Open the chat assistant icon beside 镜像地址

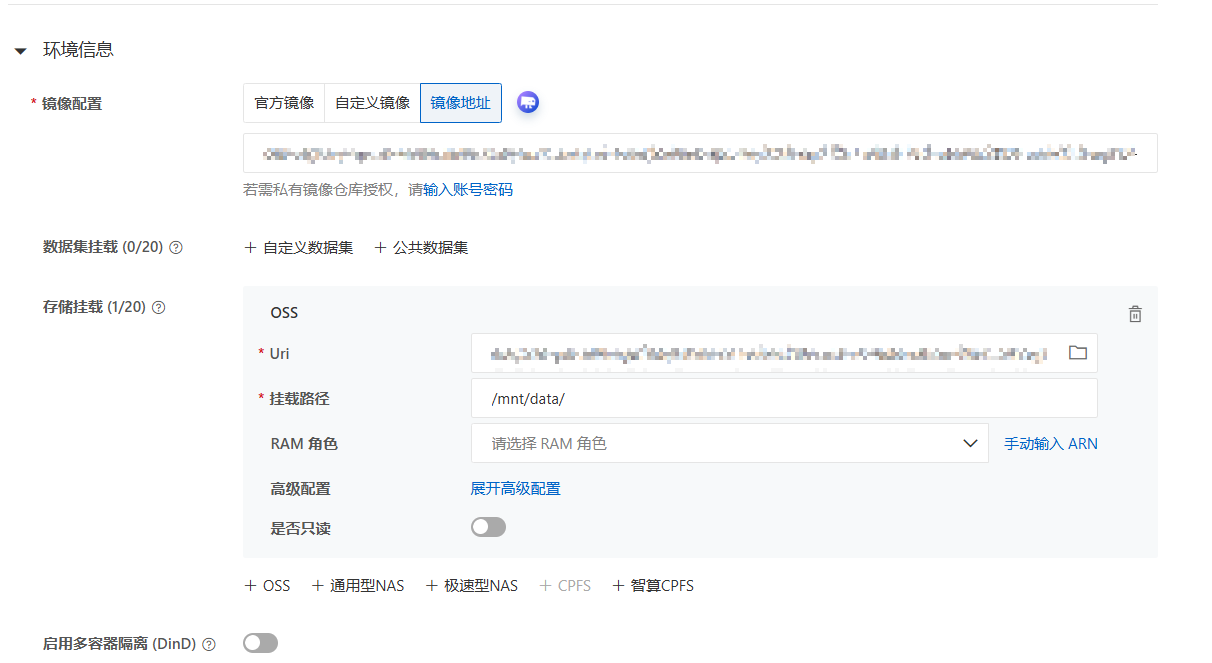coord(528,102)
